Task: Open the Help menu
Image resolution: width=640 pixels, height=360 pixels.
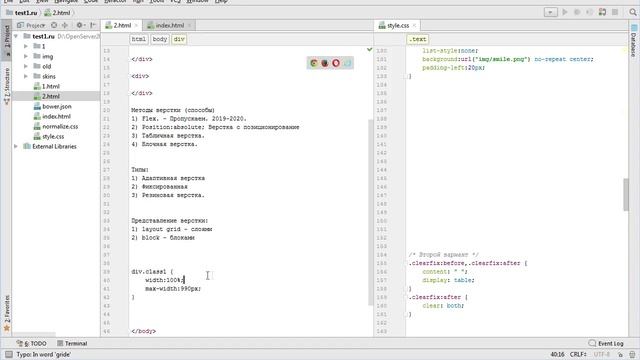Action: click(x=221, y=2)
